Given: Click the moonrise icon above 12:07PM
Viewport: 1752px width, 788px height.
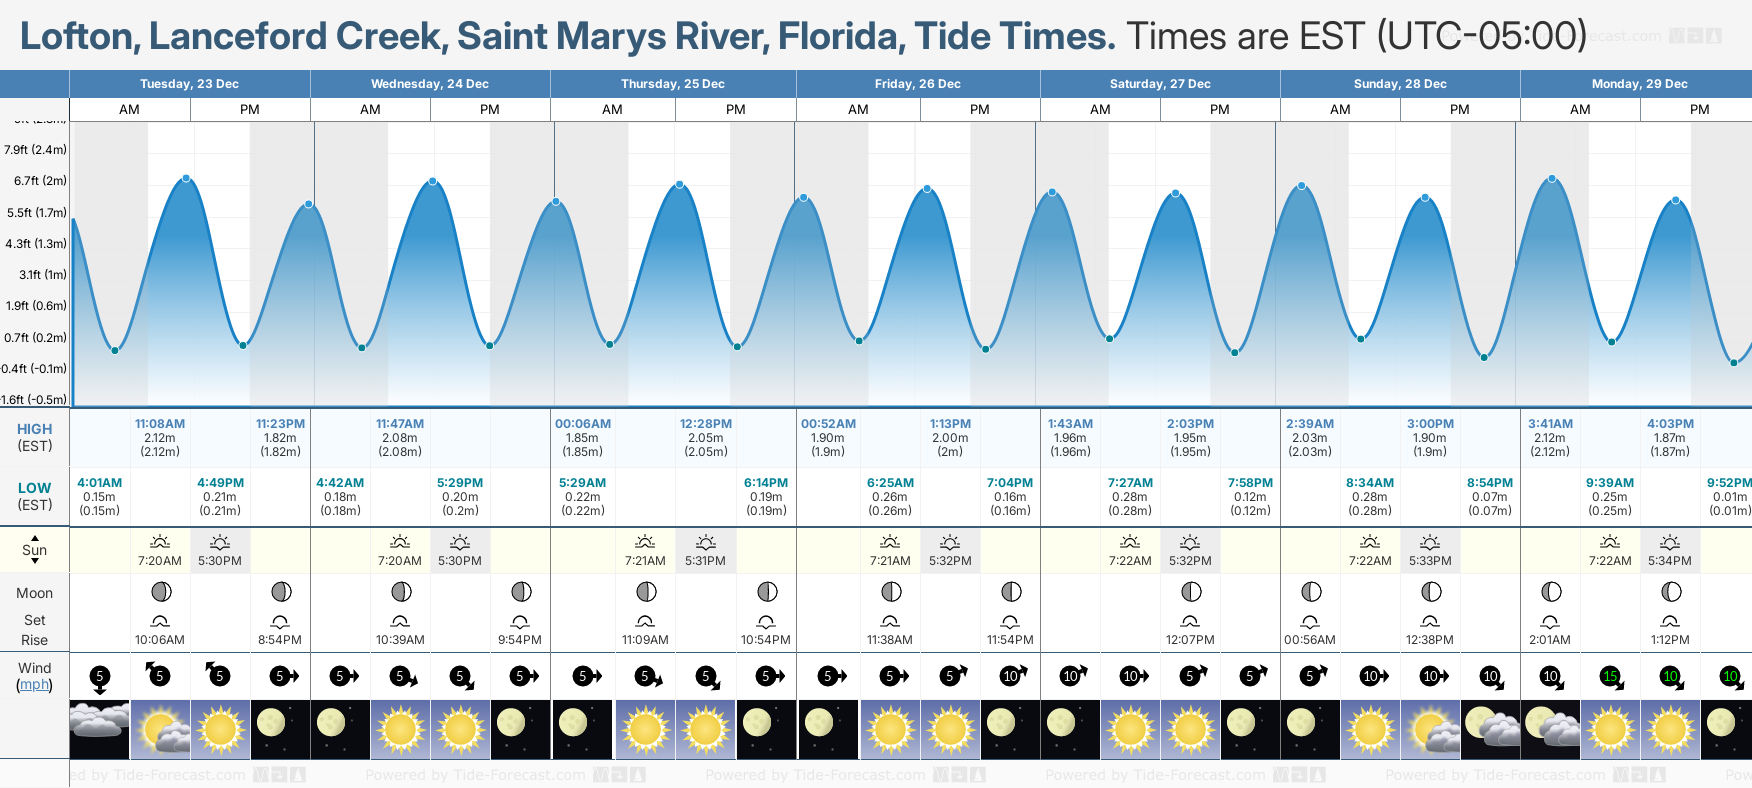Looking at the screenshot, I should pyautogui.click(x=1190, y=621).
